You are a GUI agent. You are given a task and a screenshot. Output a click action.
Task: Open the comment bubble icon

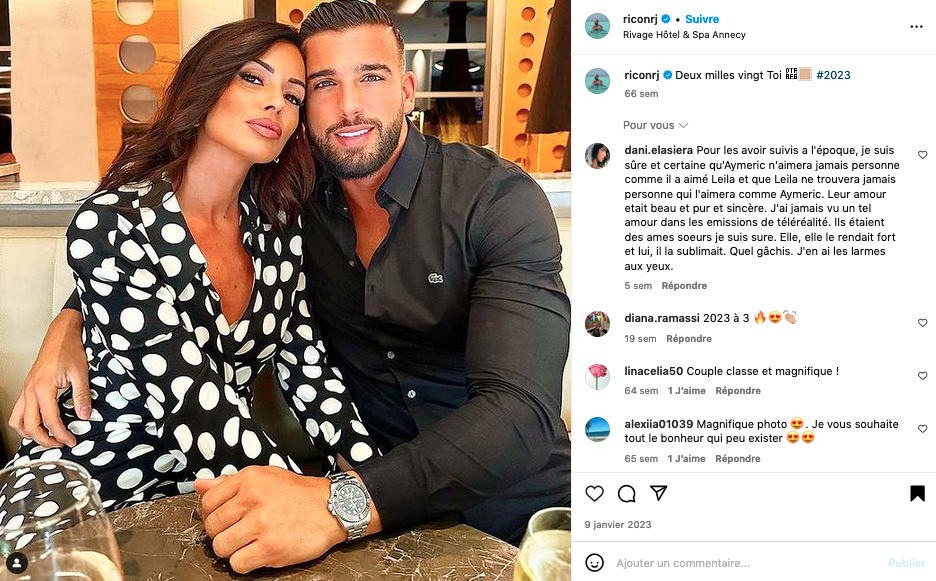pyautogui.click(x=626, y=493)
